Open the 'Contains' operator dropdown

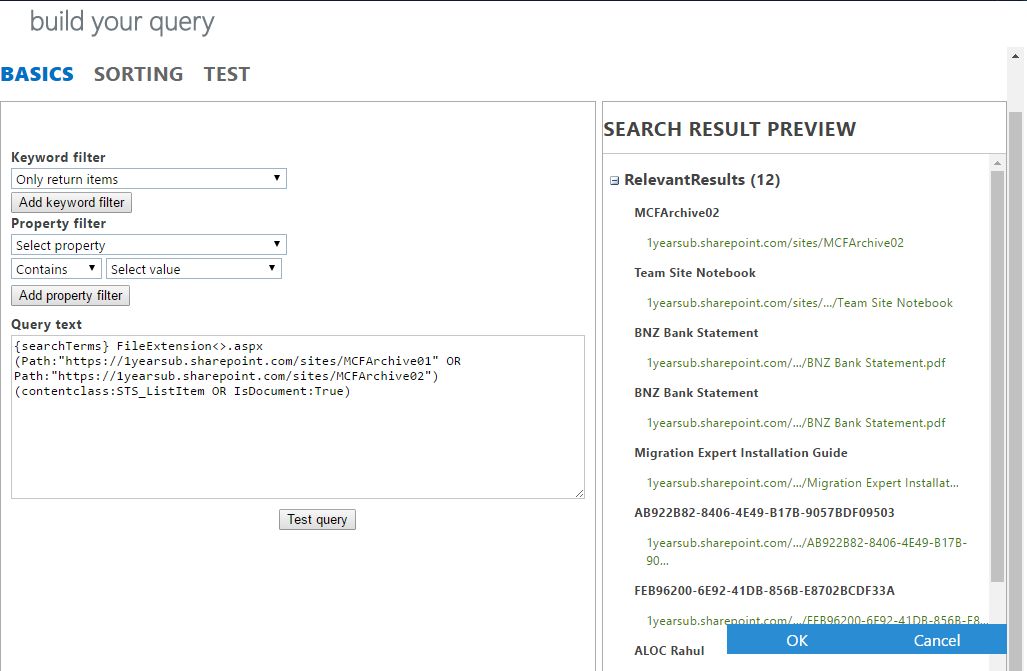coord(55,268)
